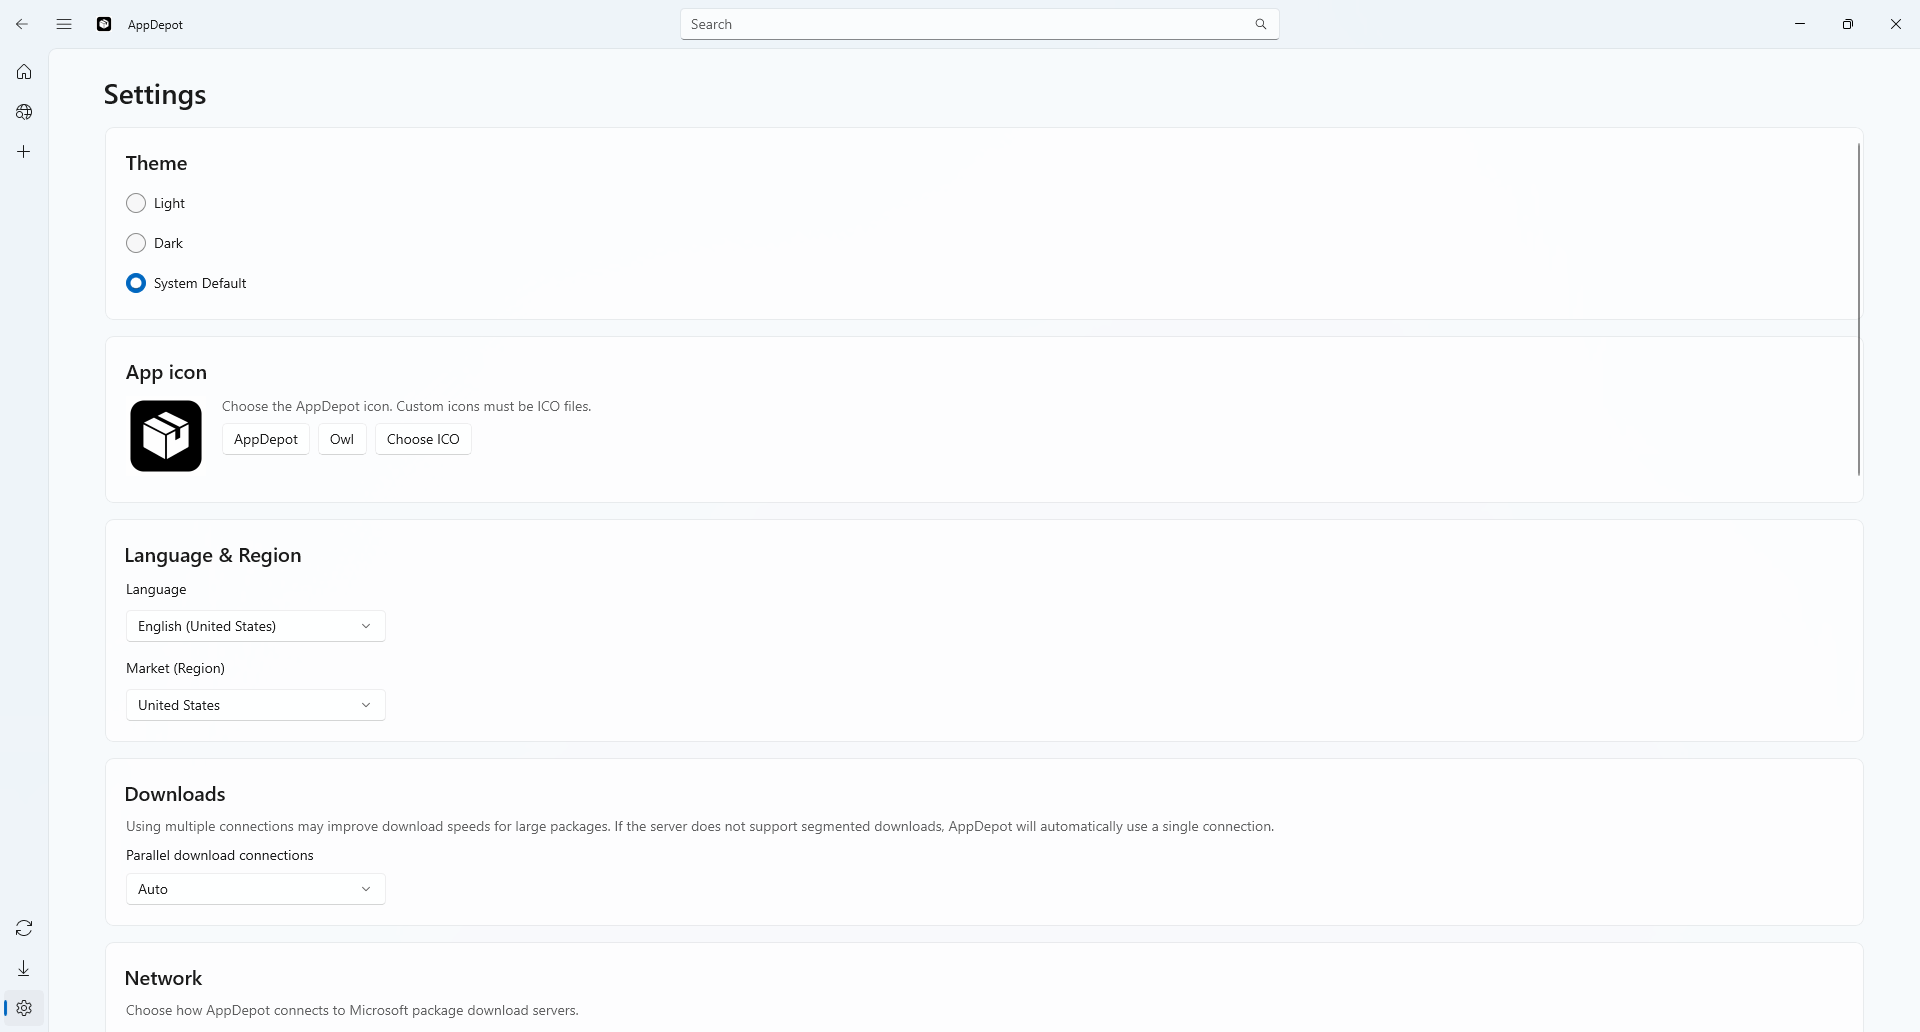This screenshot has width=1920, height=1032.
Task: Open the hamburger navigation menu
Action: pos(64,24)
